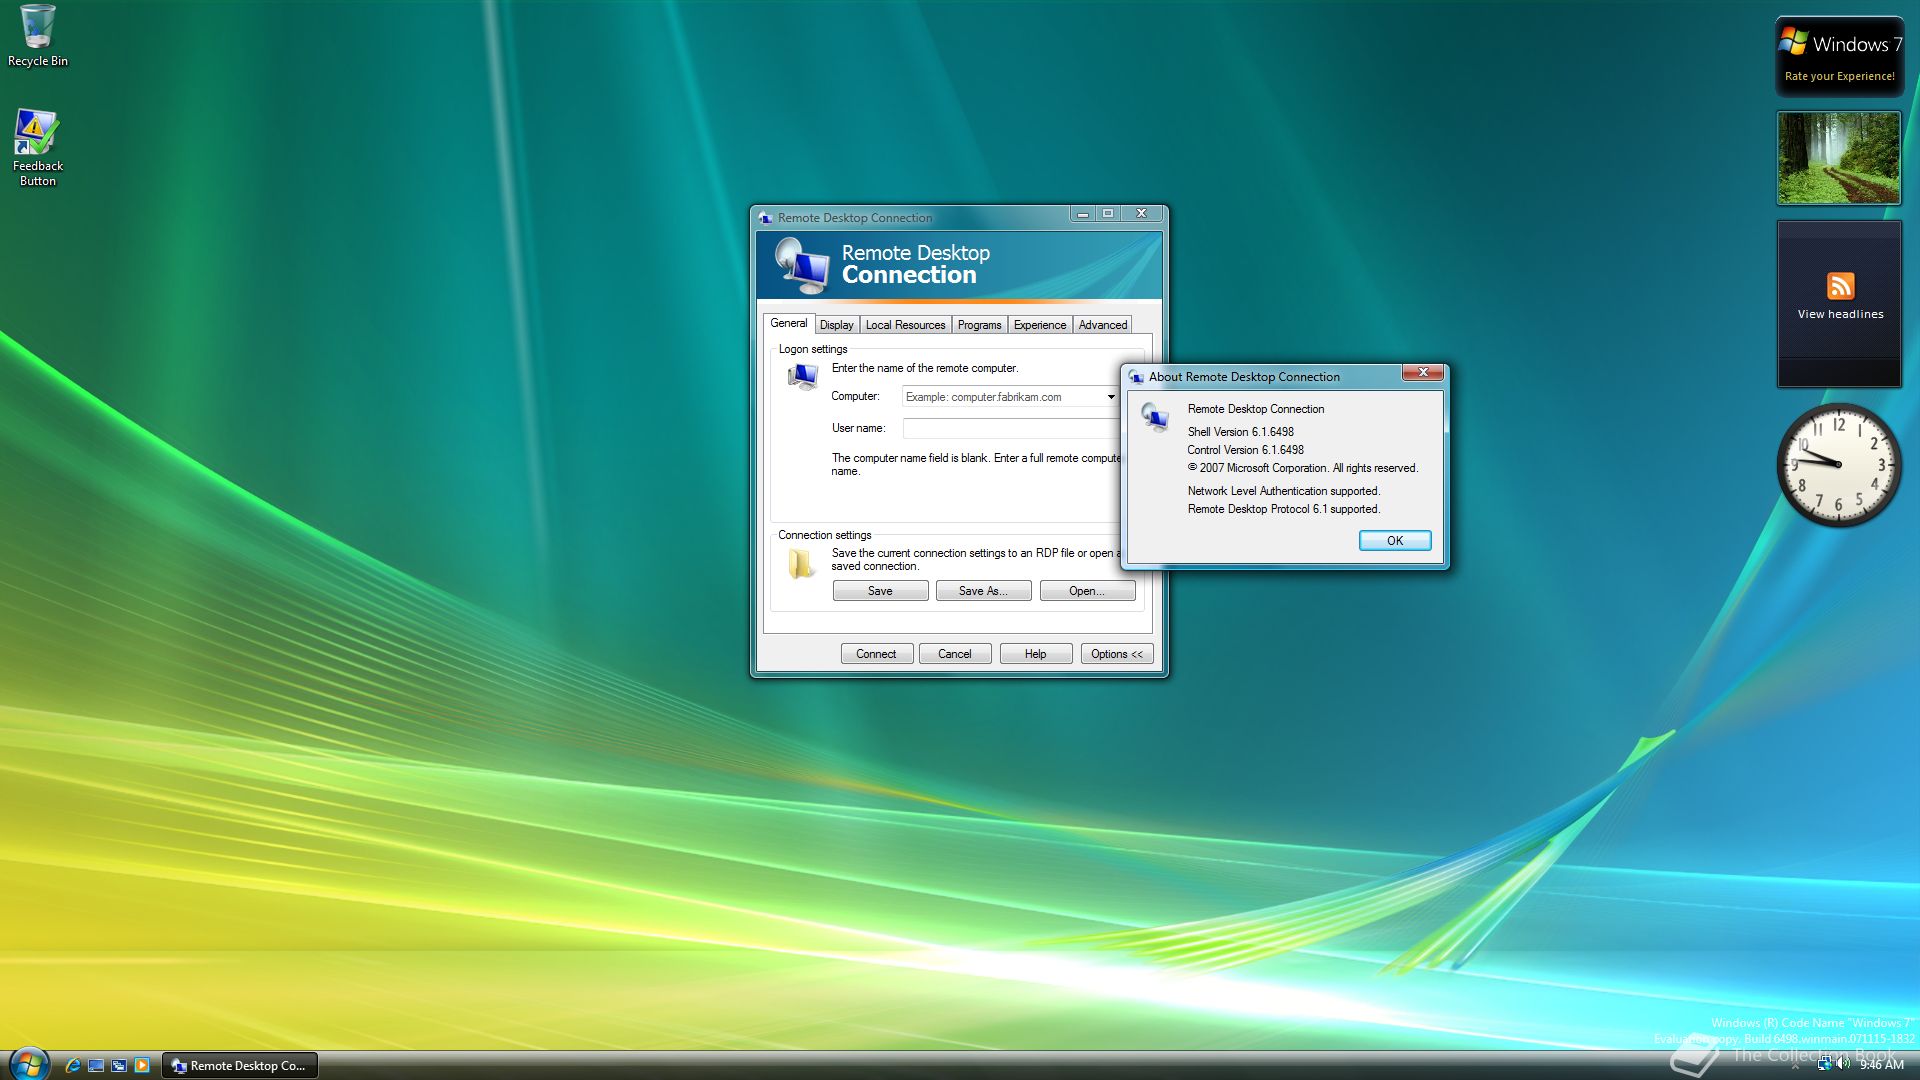This screenshot has width=1920, height=1080.
Task: Click Remote Desktop Connection taskbar button
Action: click(x=241, y=1065)
